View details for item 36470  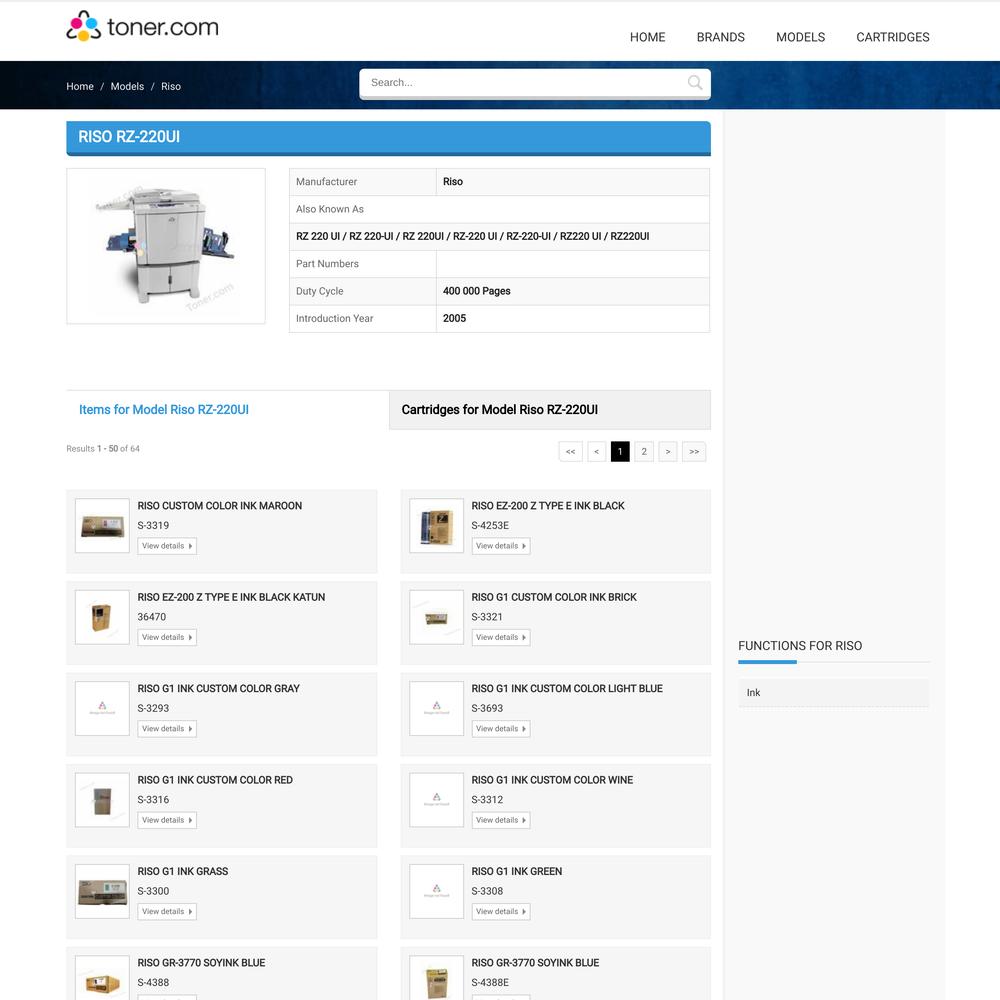167,637
